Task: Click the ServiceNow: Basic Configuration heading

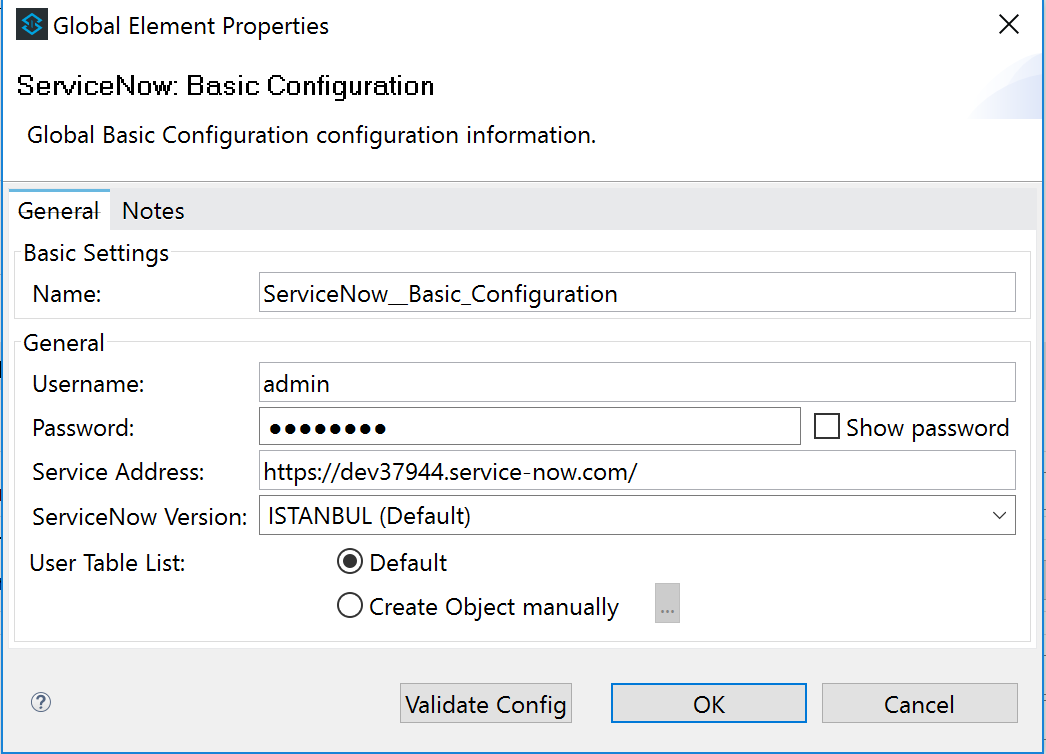Action: tap(226, 86)
